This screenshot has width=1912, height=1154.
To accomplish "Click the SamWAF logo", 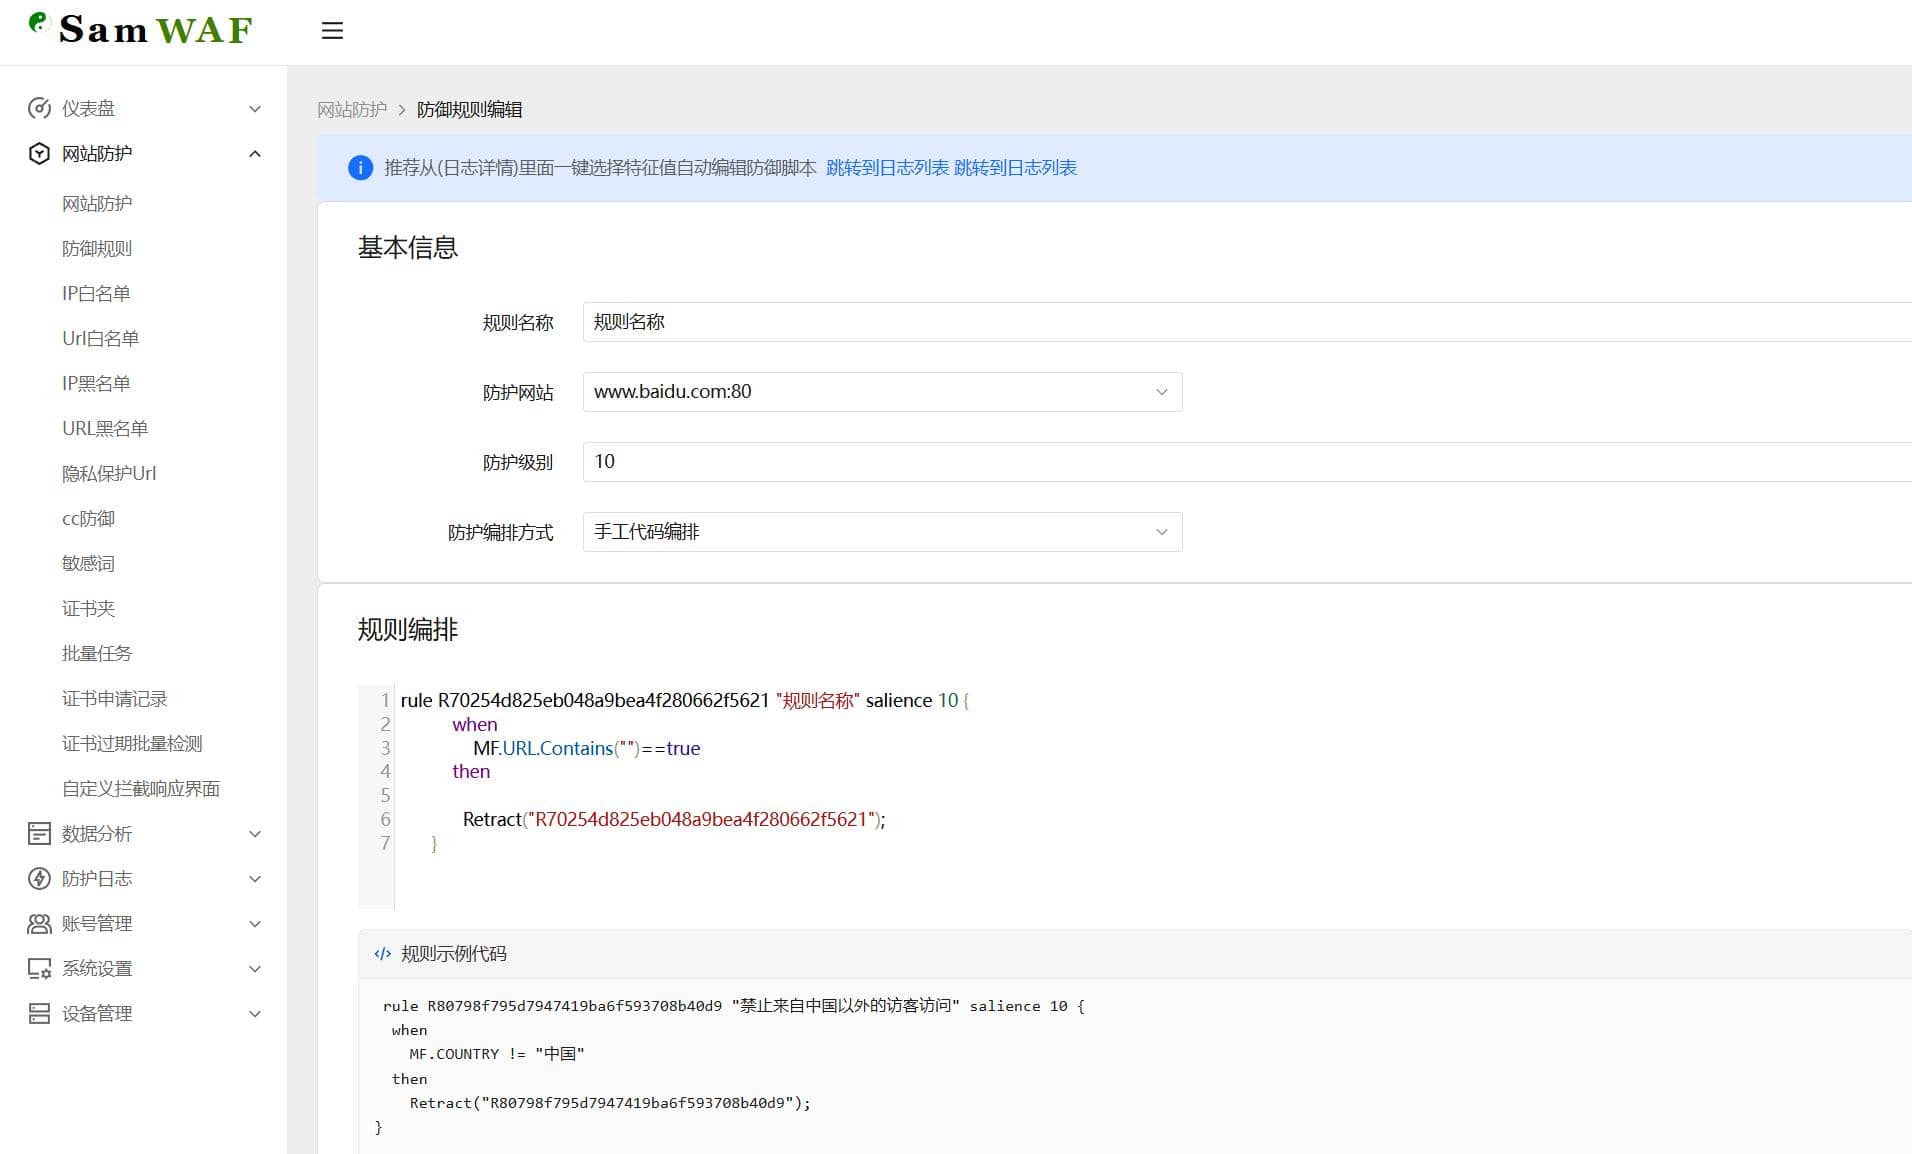I will 141,29.
